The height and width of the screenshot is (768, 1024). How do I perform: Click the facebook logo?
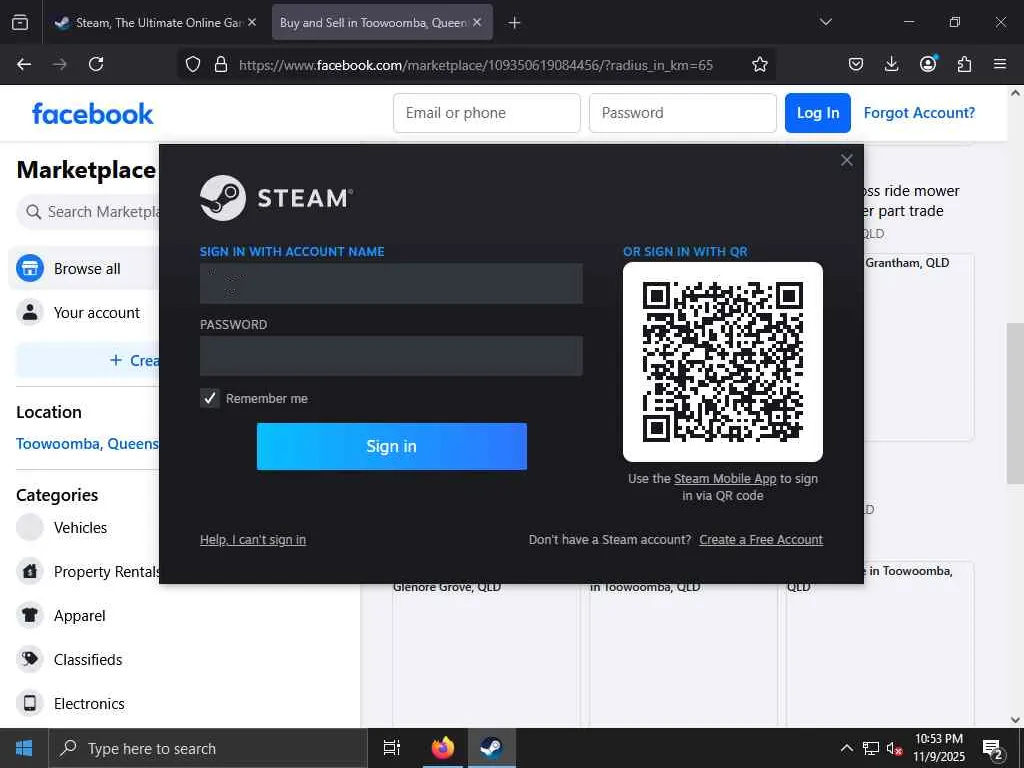[x=92, y=114]
